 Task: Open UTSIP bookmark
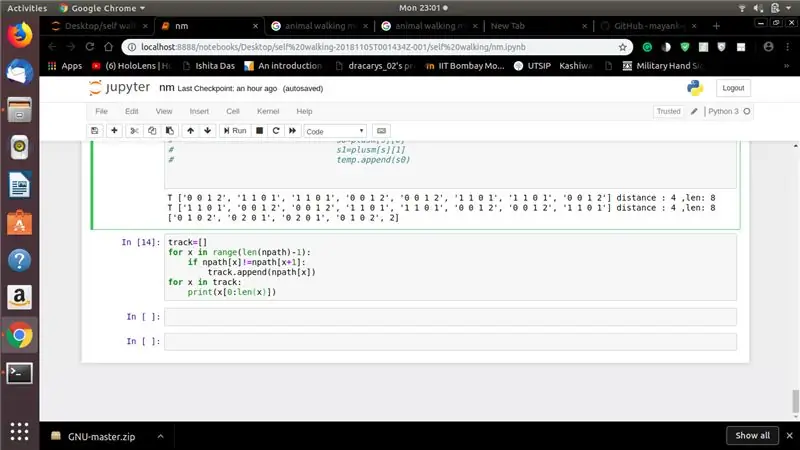(x=532, y=66)
